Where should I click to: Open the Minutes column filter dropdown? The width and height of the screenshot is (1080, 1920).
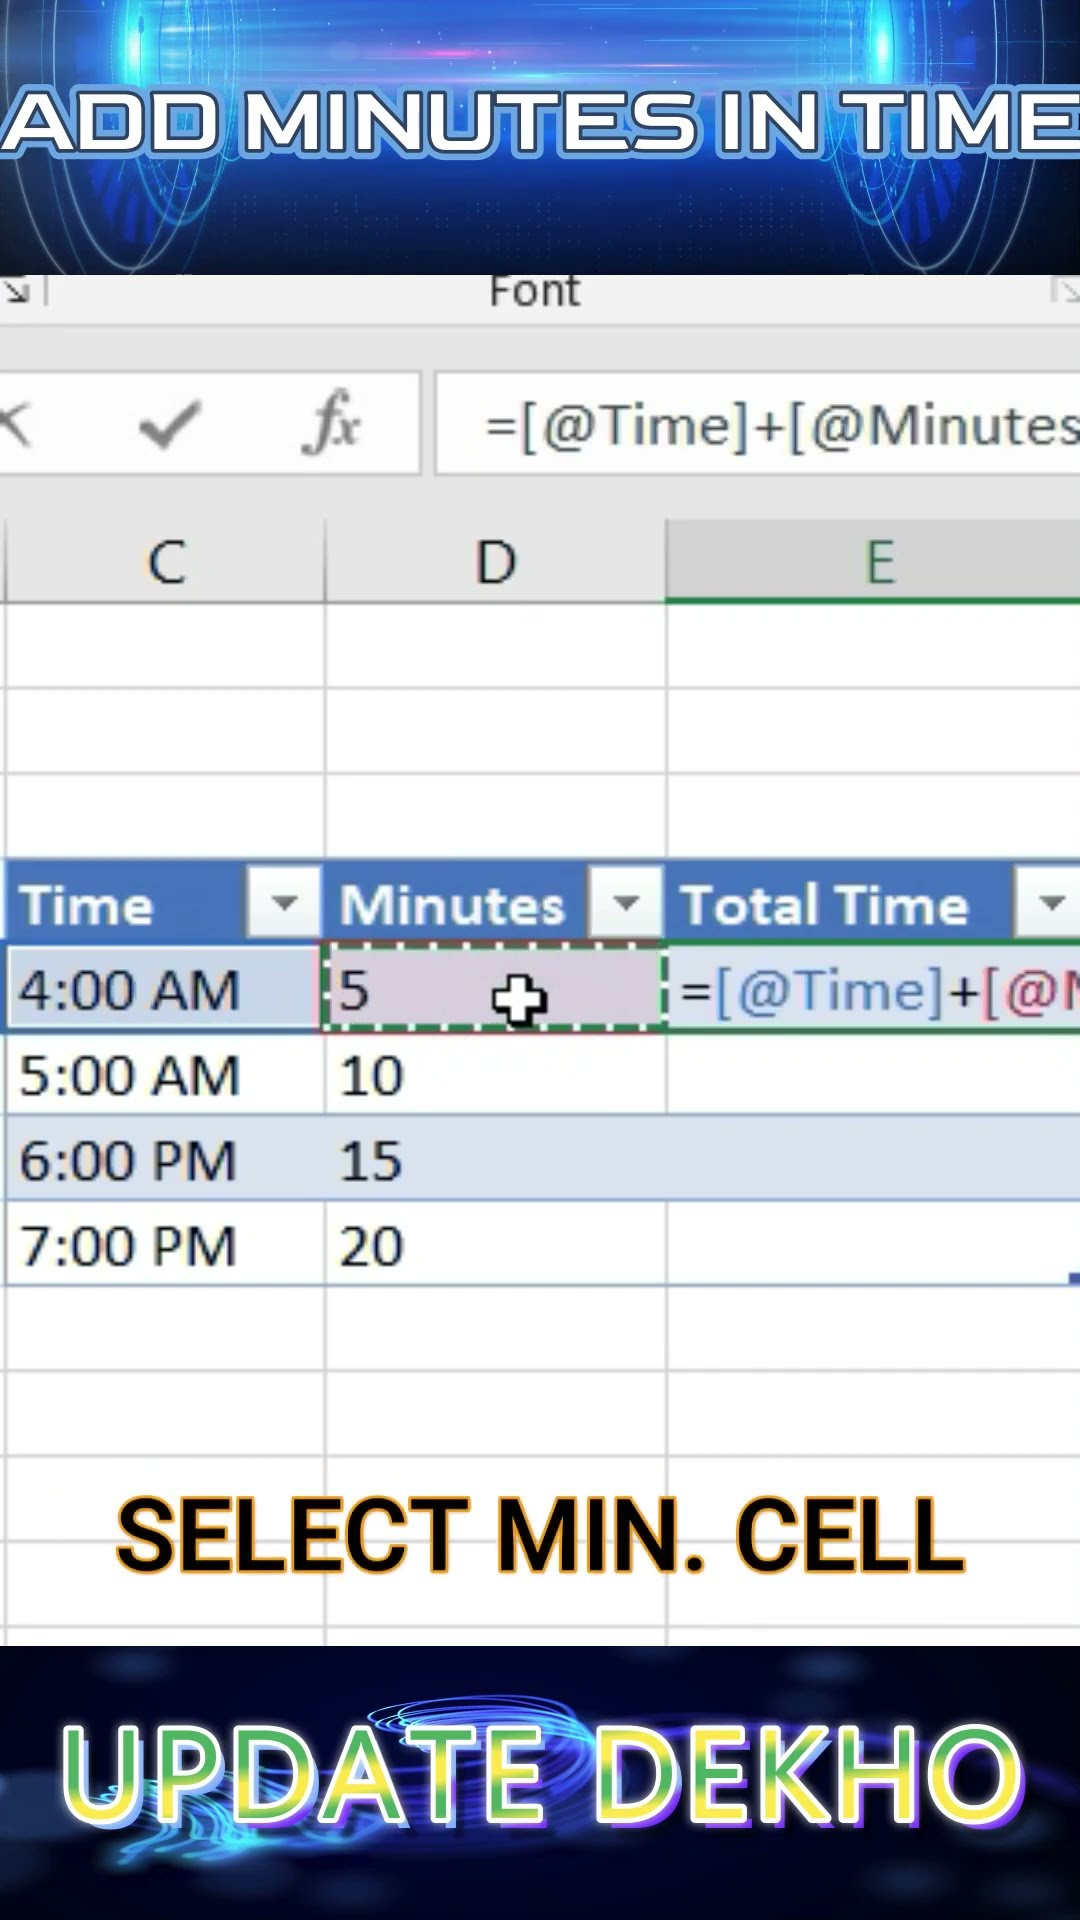coord(626,903)
